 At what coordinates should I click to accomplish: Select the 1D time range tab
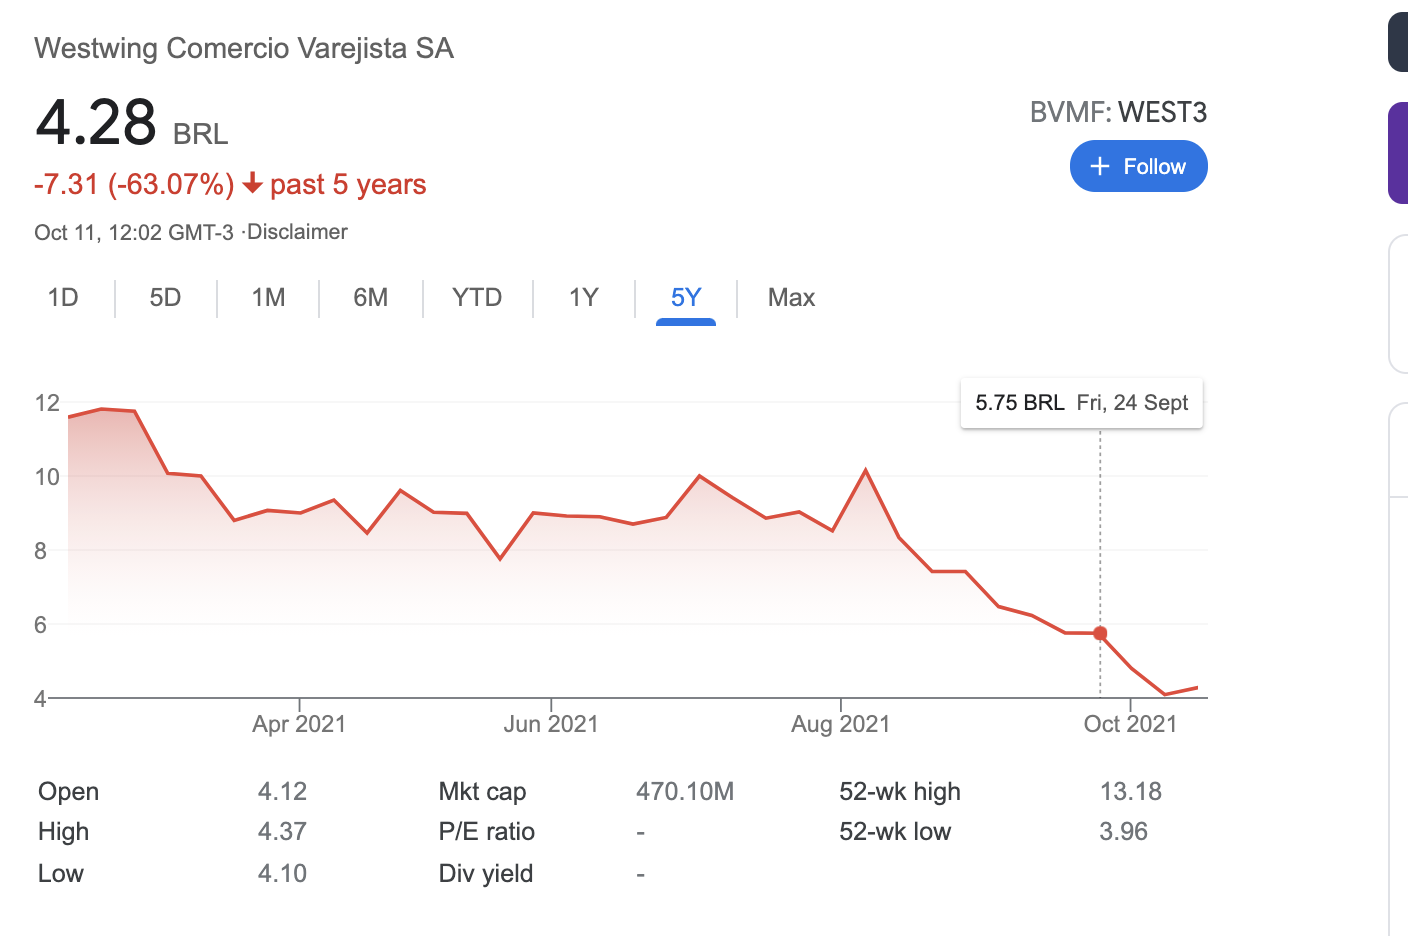(x=63, y=298)
